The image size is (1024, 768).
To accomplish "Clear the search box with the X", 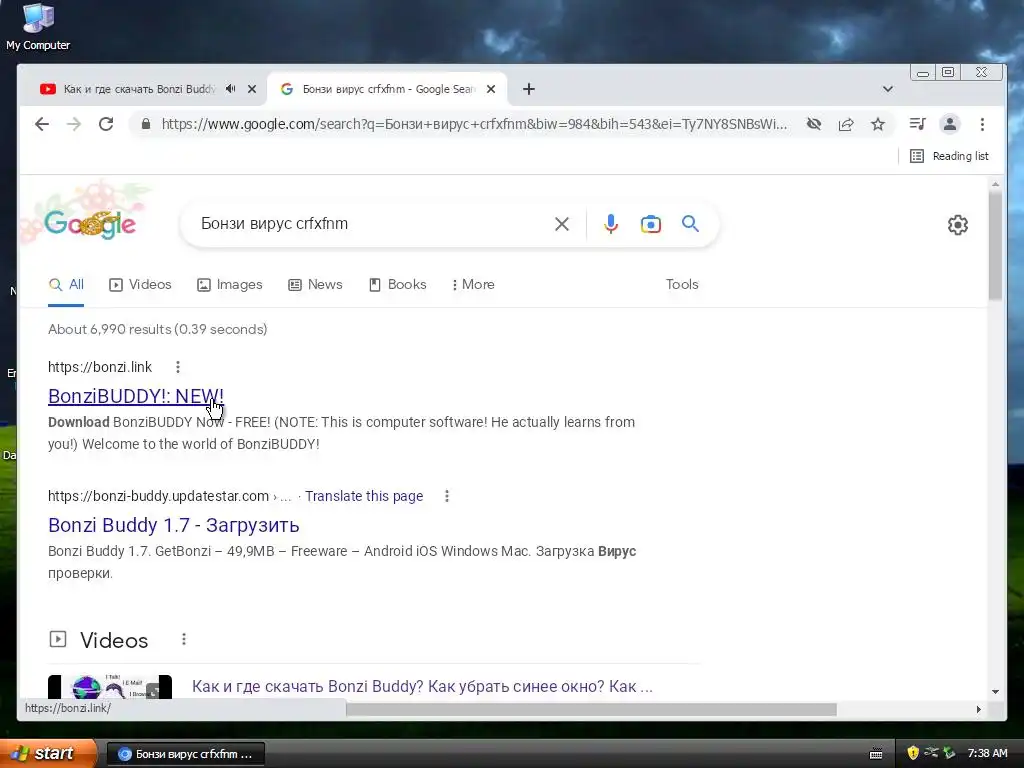I will (562, 224).
